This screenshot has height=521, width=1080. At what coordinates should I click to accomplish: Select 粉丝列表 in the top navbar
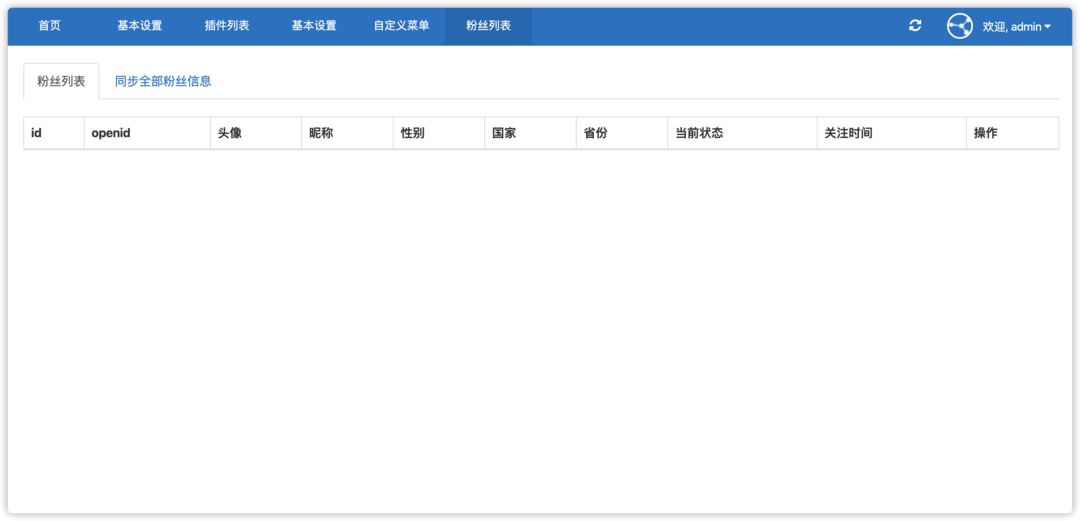[488, 26]
